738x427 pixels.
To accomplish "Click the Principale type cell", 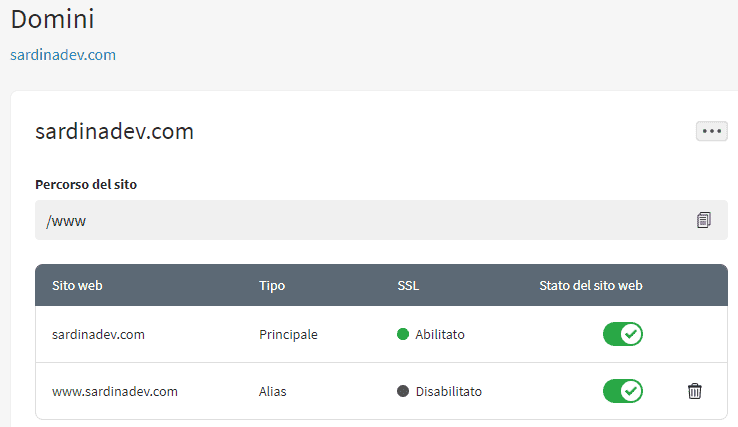I will click(288, 334).
